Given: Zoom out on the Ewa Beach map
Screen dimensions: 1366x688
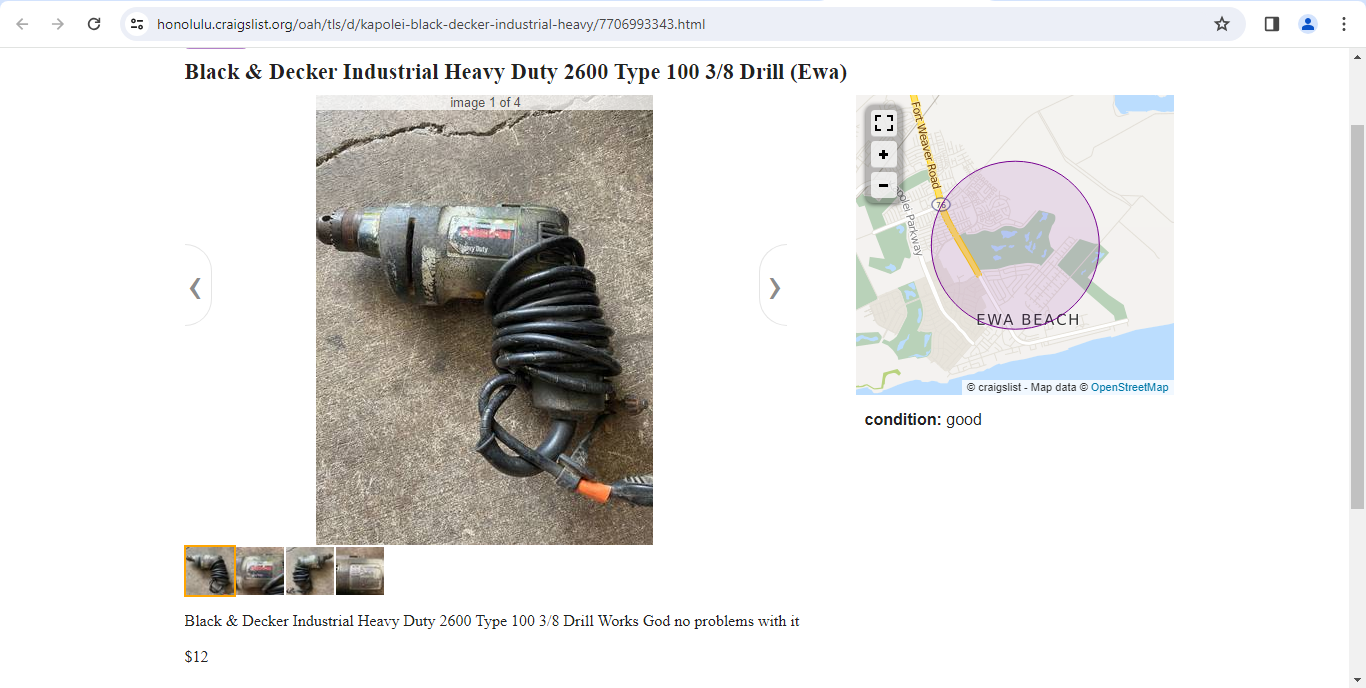Looking at the screenshot, I should pos(883,186).
